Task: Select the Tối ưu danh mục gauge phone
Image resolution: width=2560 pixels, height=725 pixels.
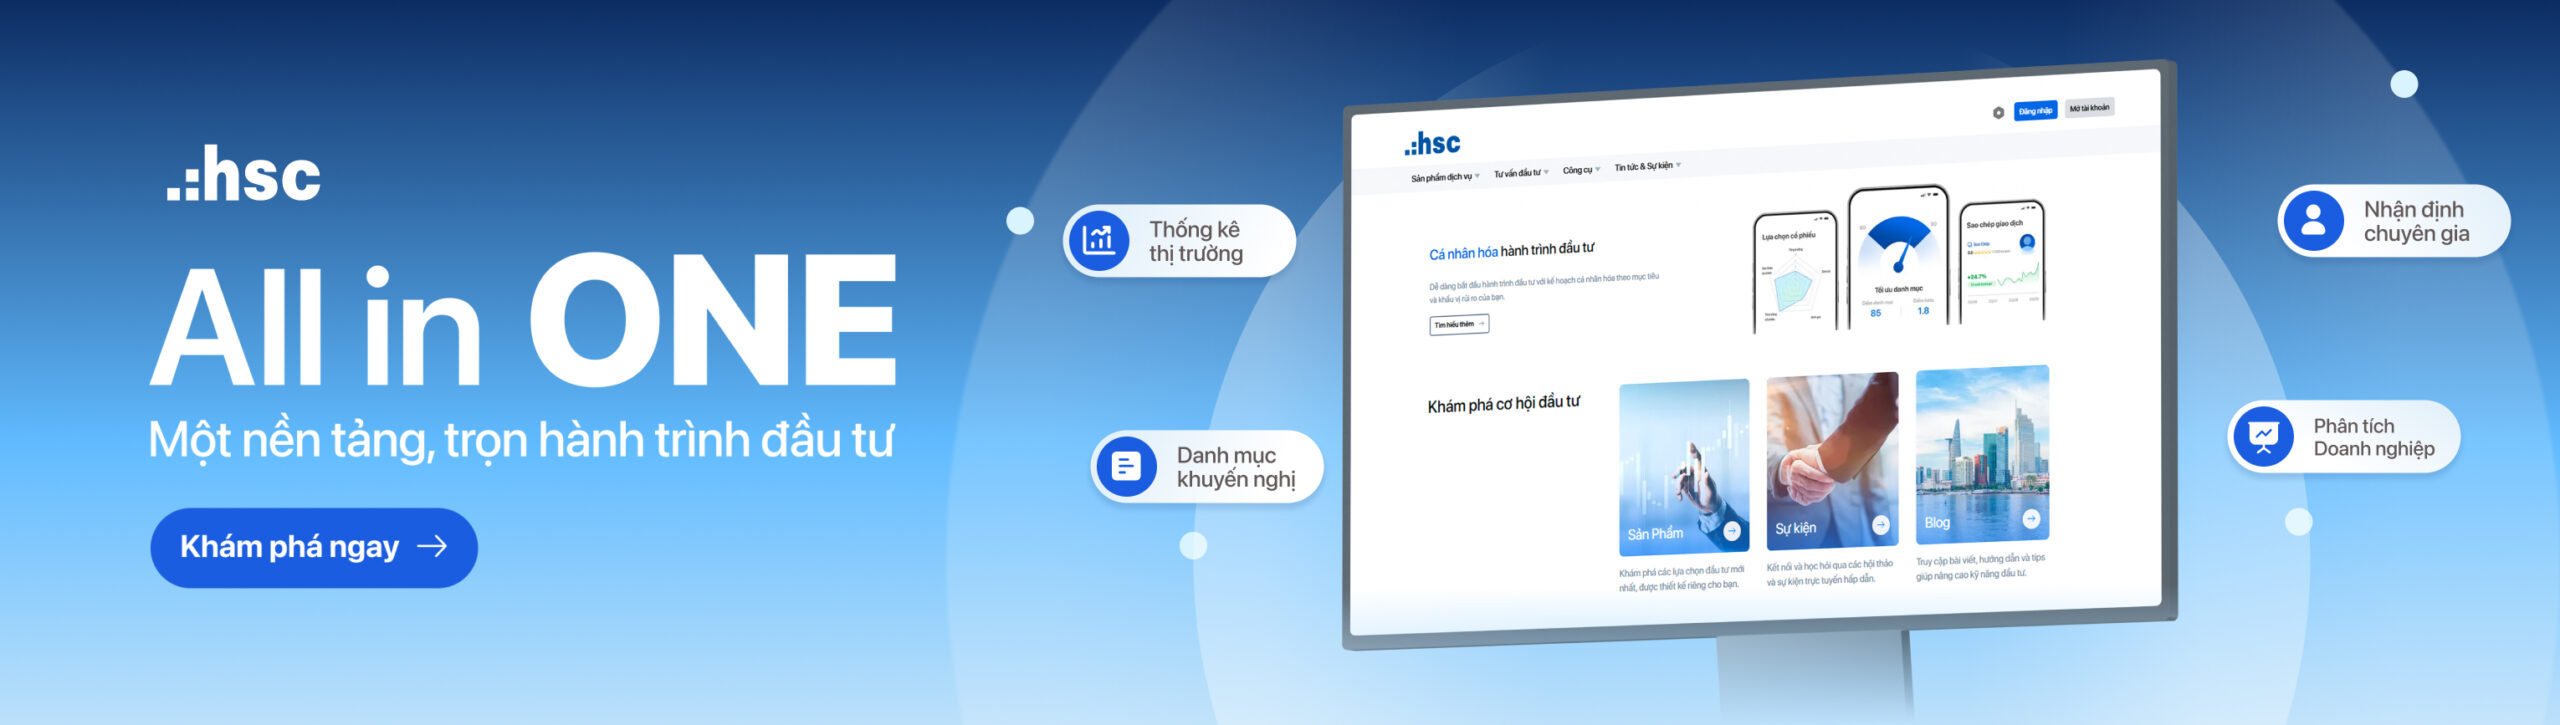Action: pos(1897,258)
